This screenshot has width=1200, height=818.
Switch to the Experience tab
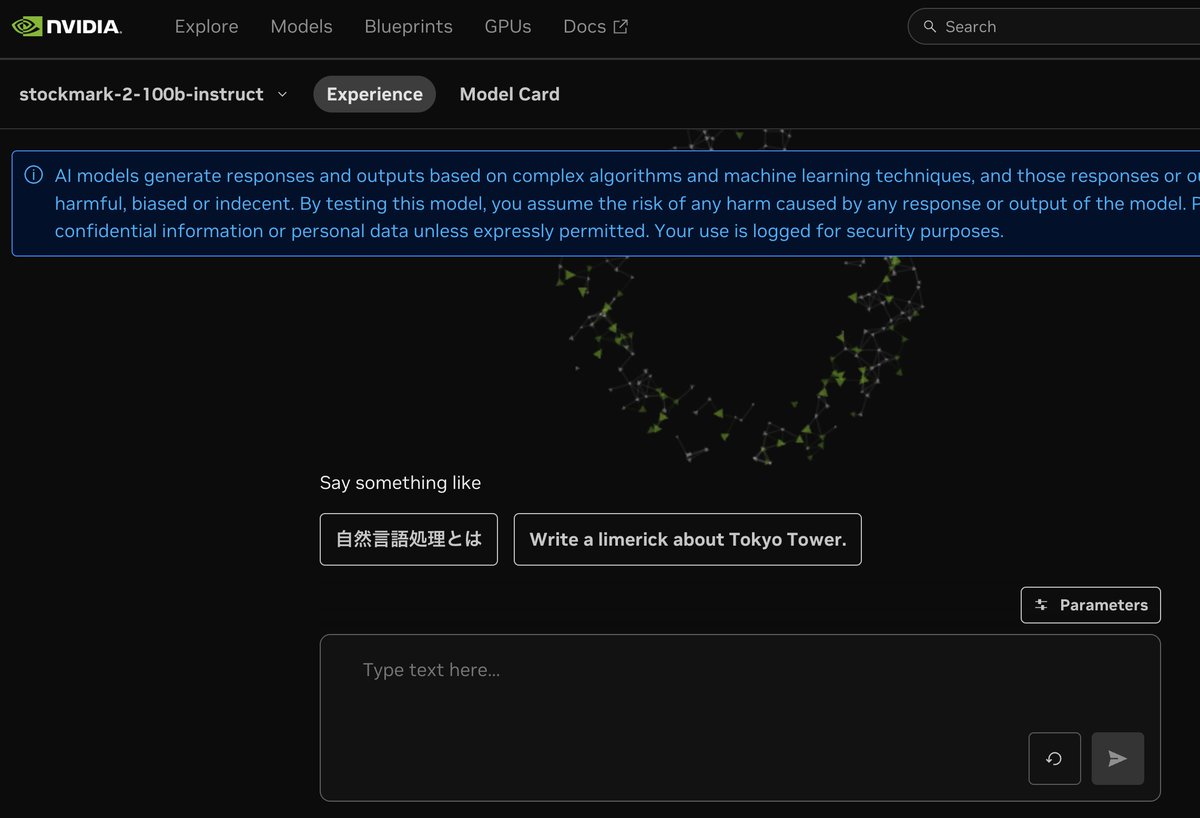pyautogui.click(x=374, y=94)
